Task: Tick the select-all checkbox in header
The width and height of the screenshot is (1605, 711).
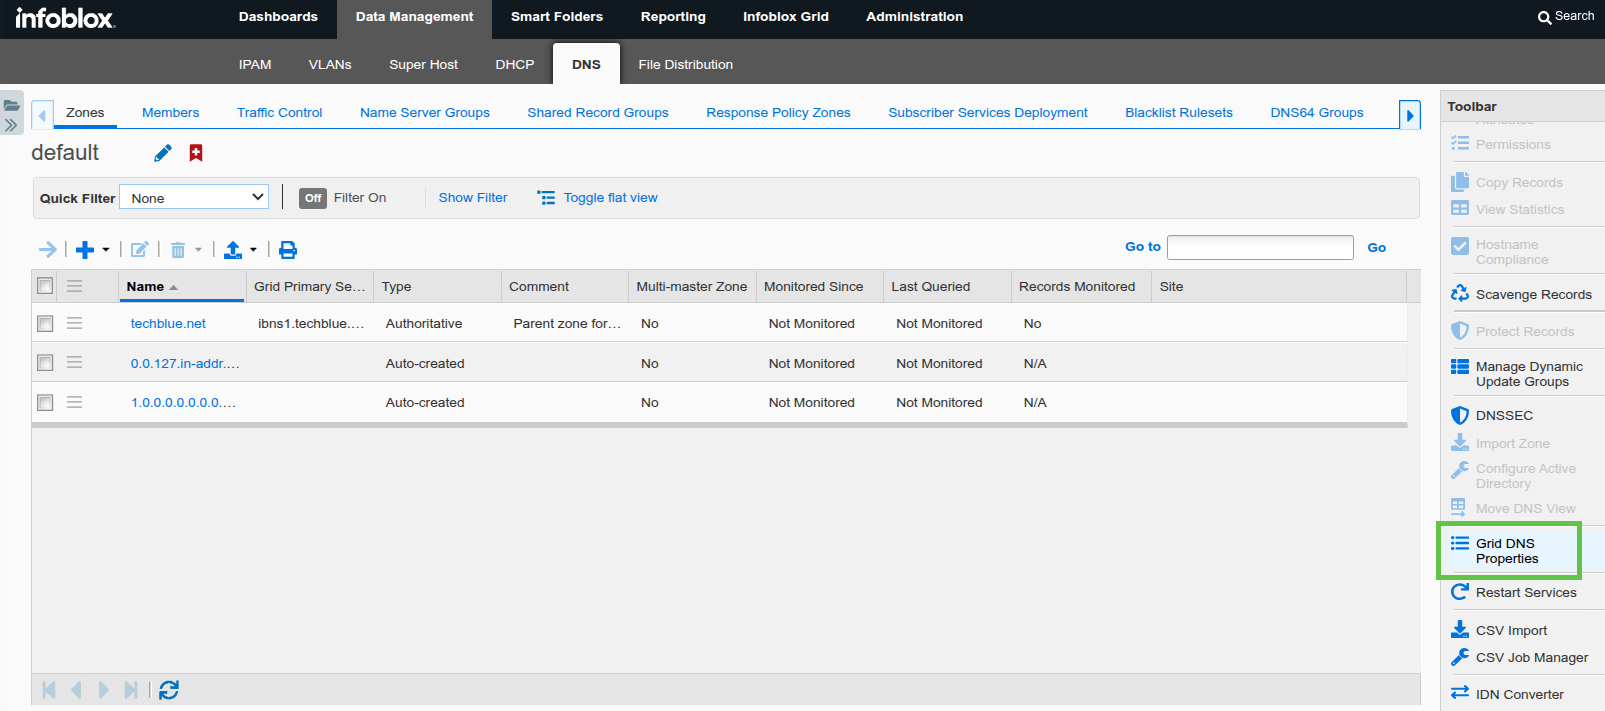Action: click(45, 286)
